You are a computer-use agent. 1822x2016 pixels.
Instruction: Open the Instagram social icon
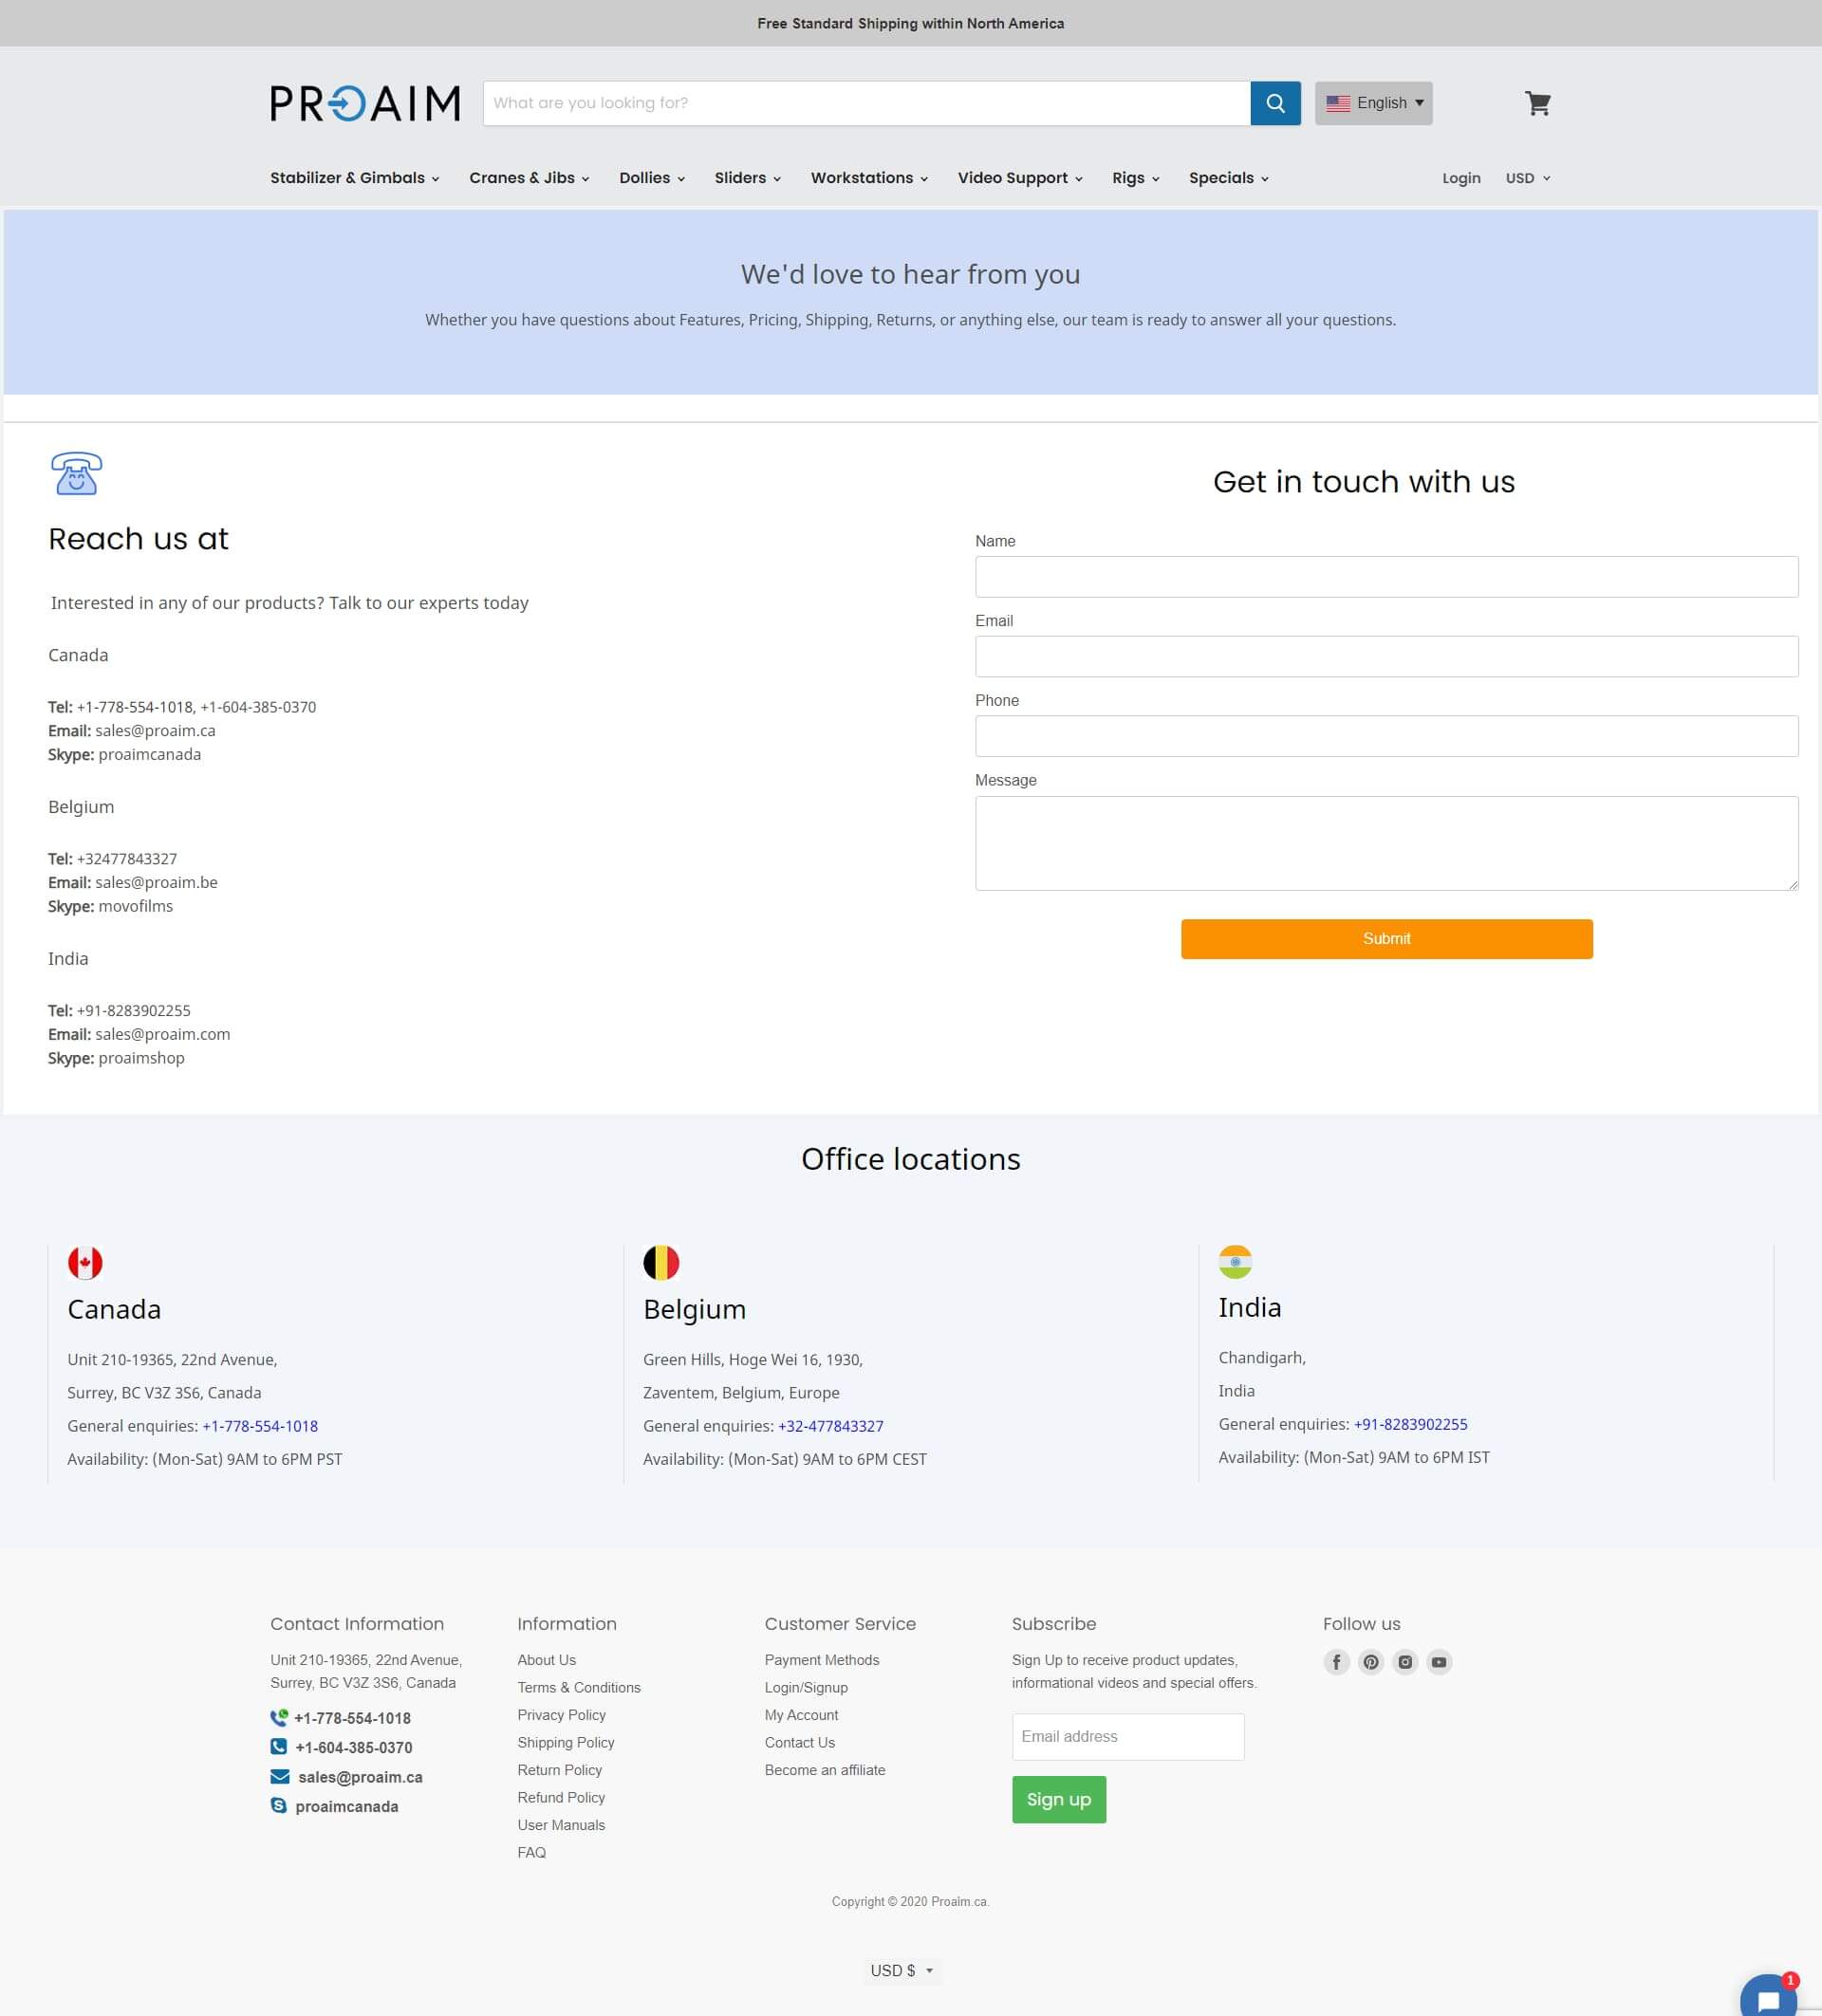click(x=1405, y=1662)
